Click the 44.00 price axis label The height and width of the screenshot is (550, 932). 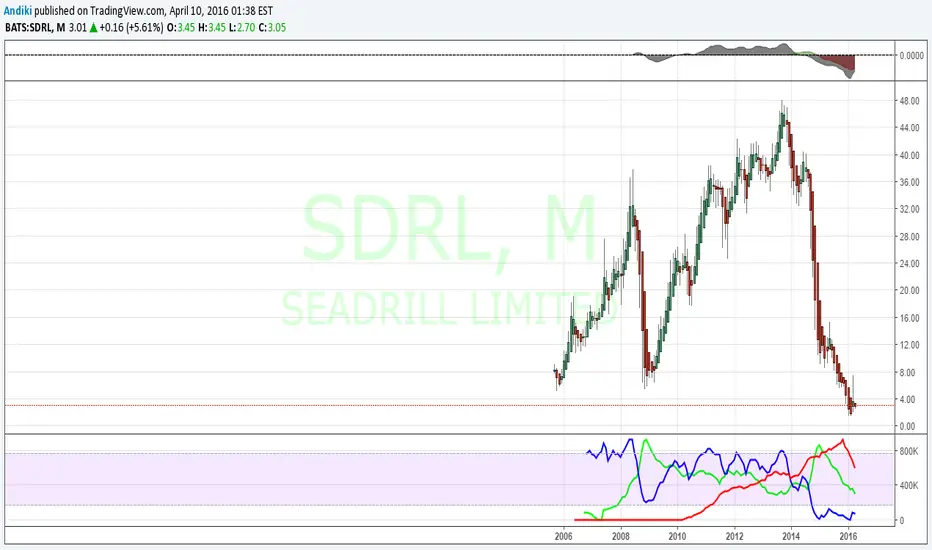point(909,128)
